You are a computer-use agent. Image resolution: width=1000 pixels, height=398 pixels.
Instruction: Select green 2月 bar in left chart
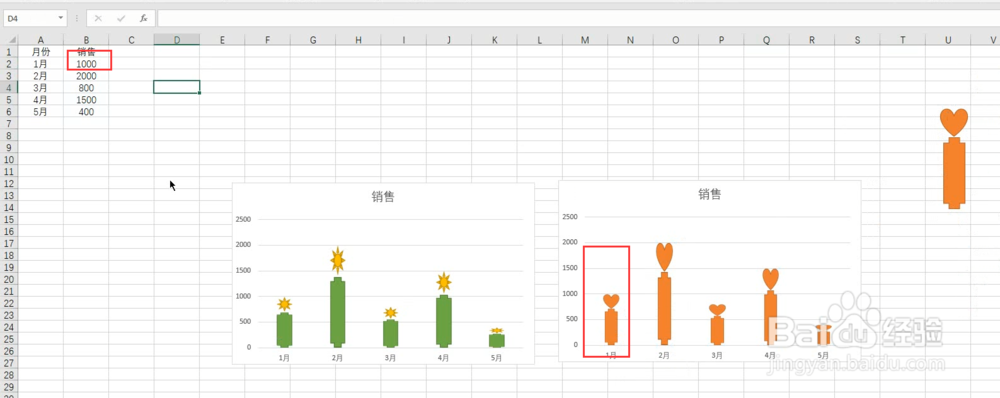coord(337,313)
